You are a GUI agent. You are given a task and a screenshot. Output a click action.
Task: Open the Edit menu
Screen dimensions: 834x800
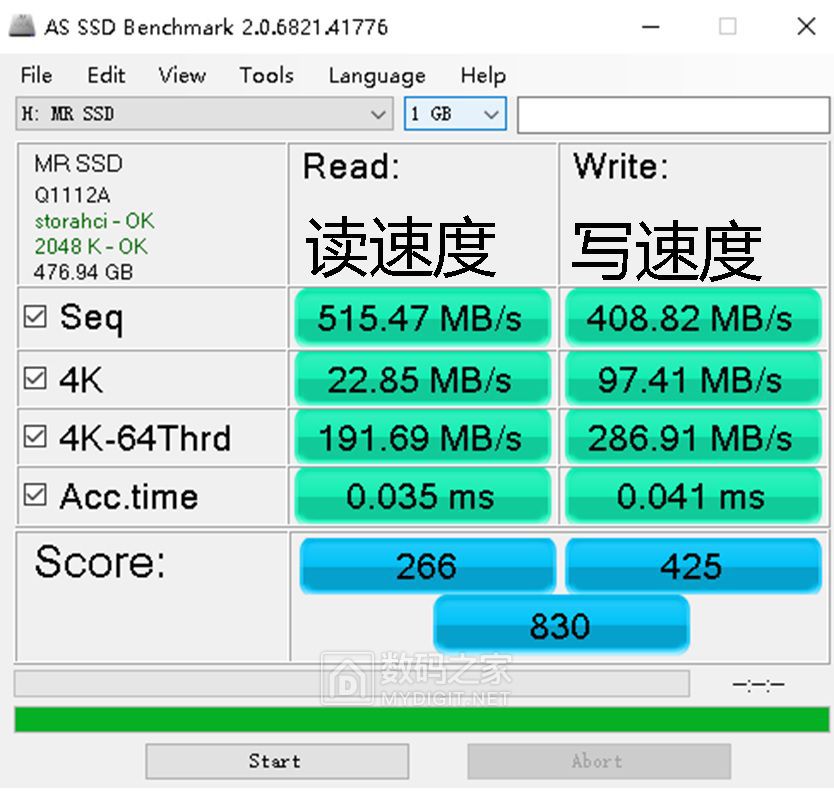point(106,76)
